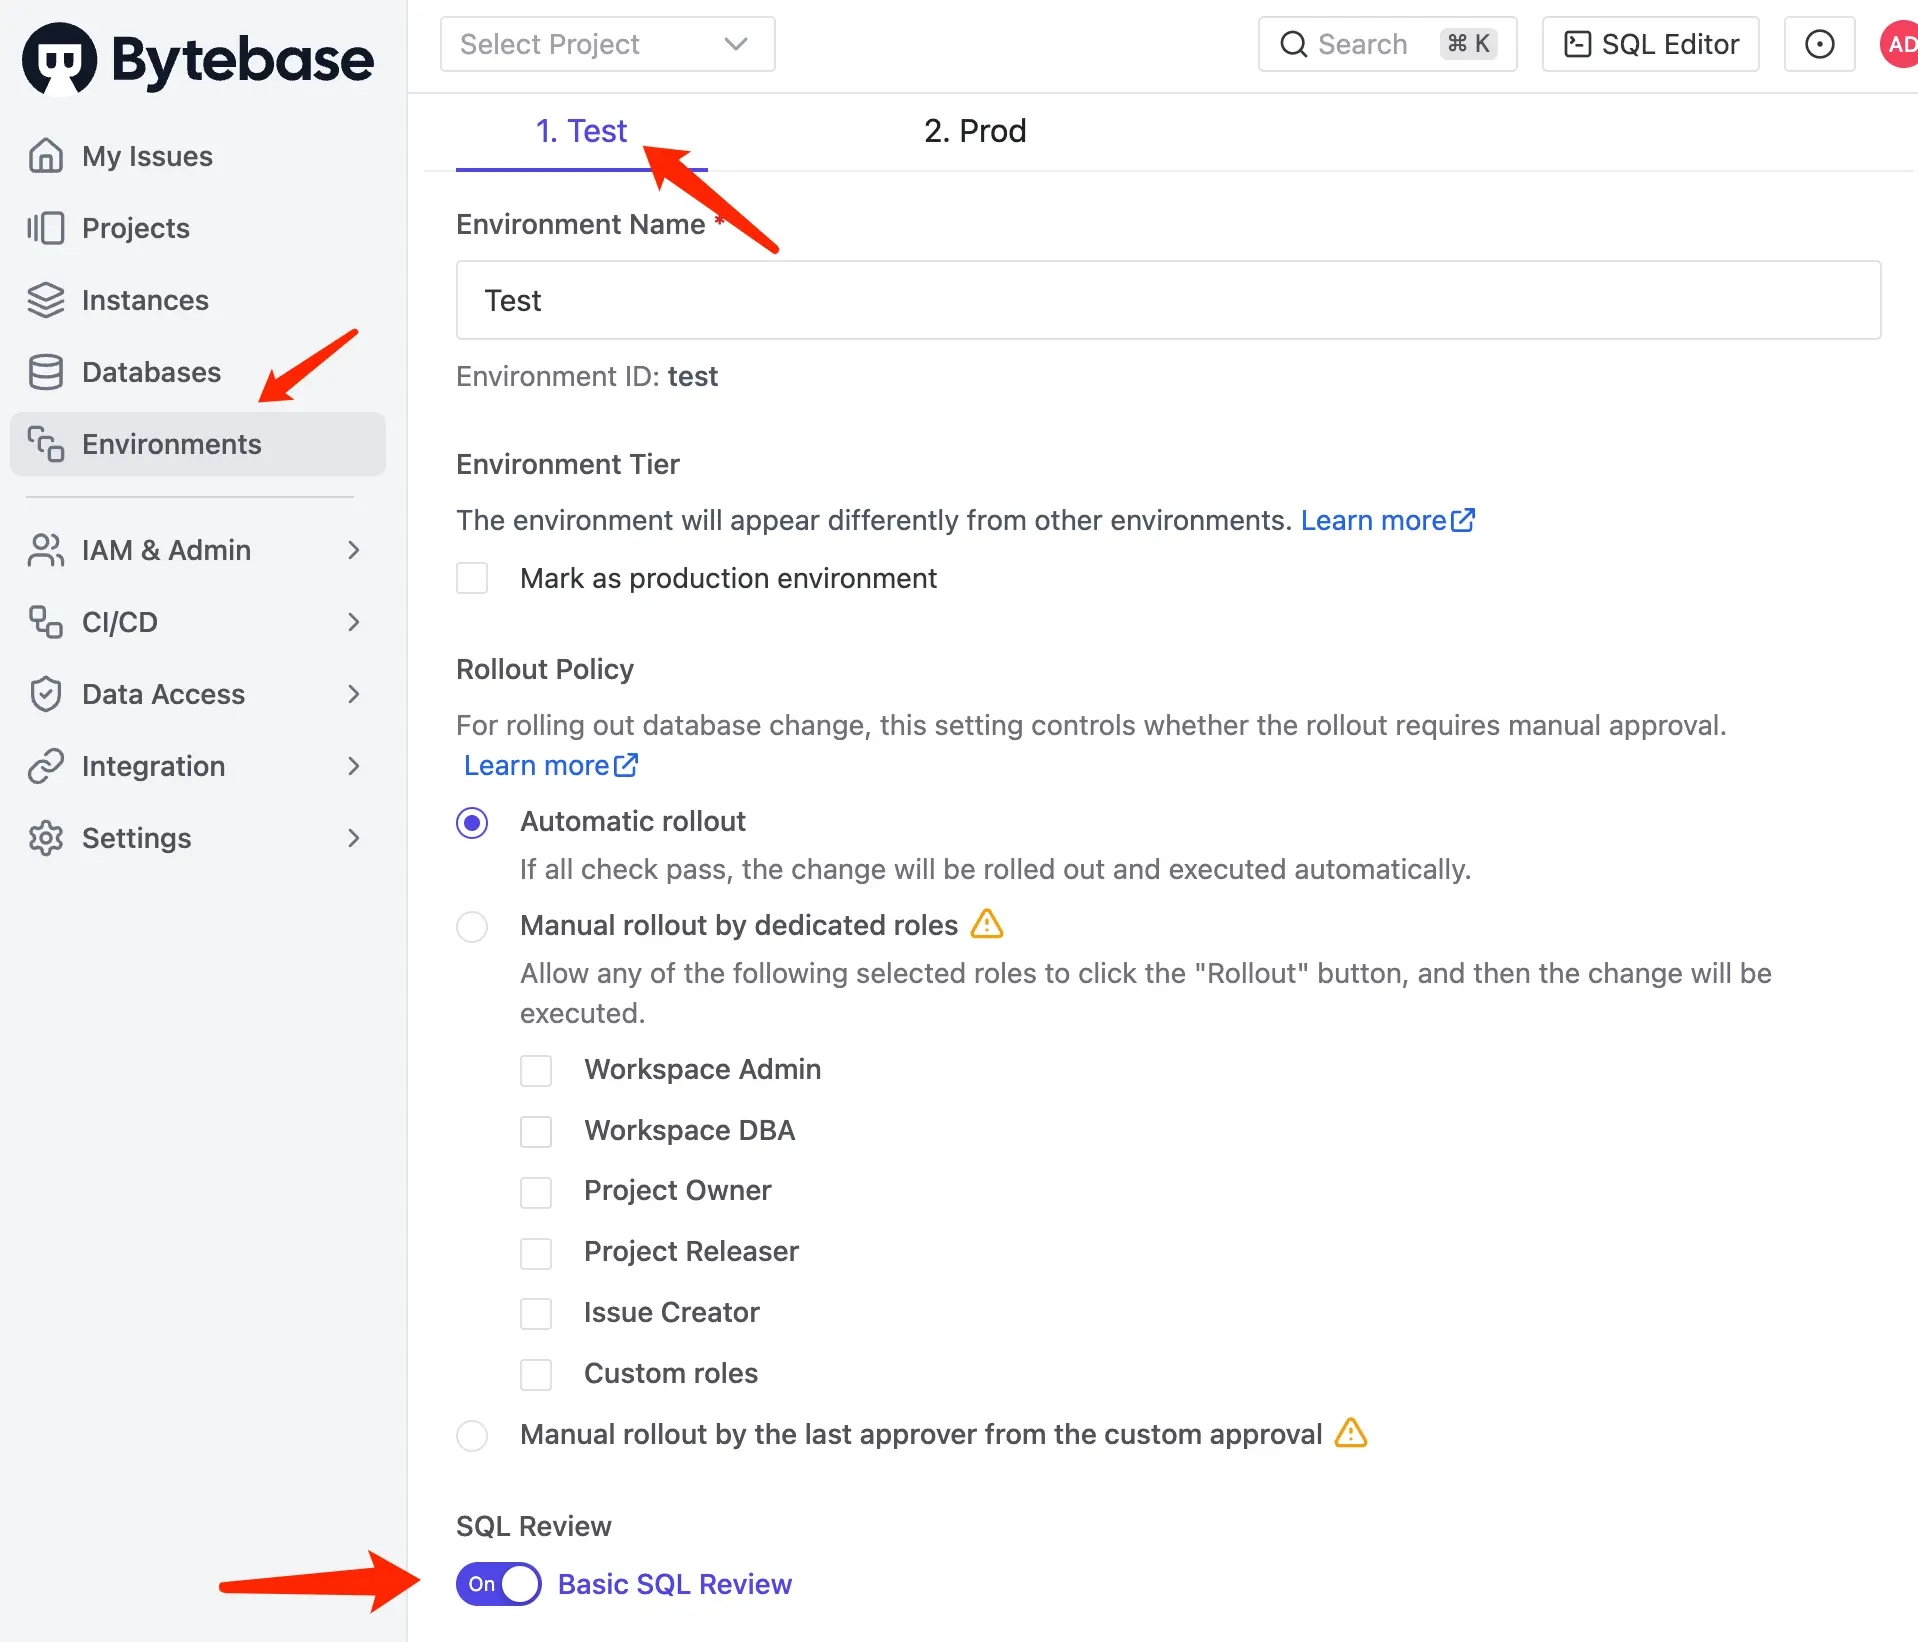Click the ⌘ K shortcut badge
The height and width of the screenshot is (1642, 1918).
(x=1469, y=44)
